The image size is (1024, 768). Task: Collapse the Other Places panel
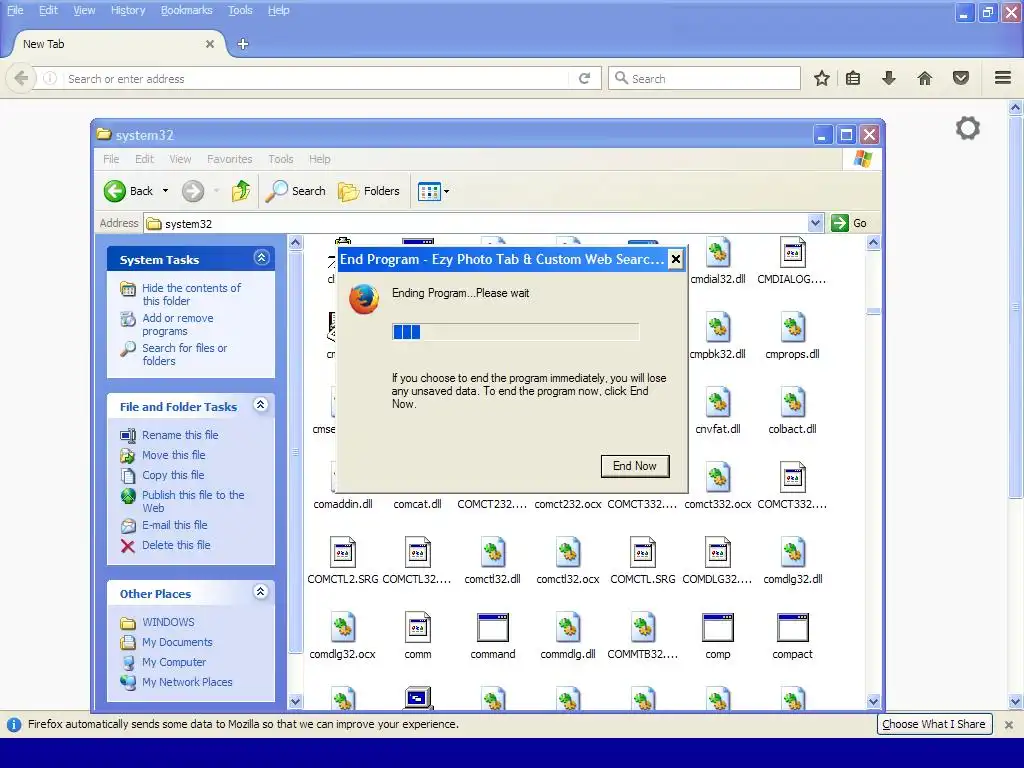click(x=261, y=592)
